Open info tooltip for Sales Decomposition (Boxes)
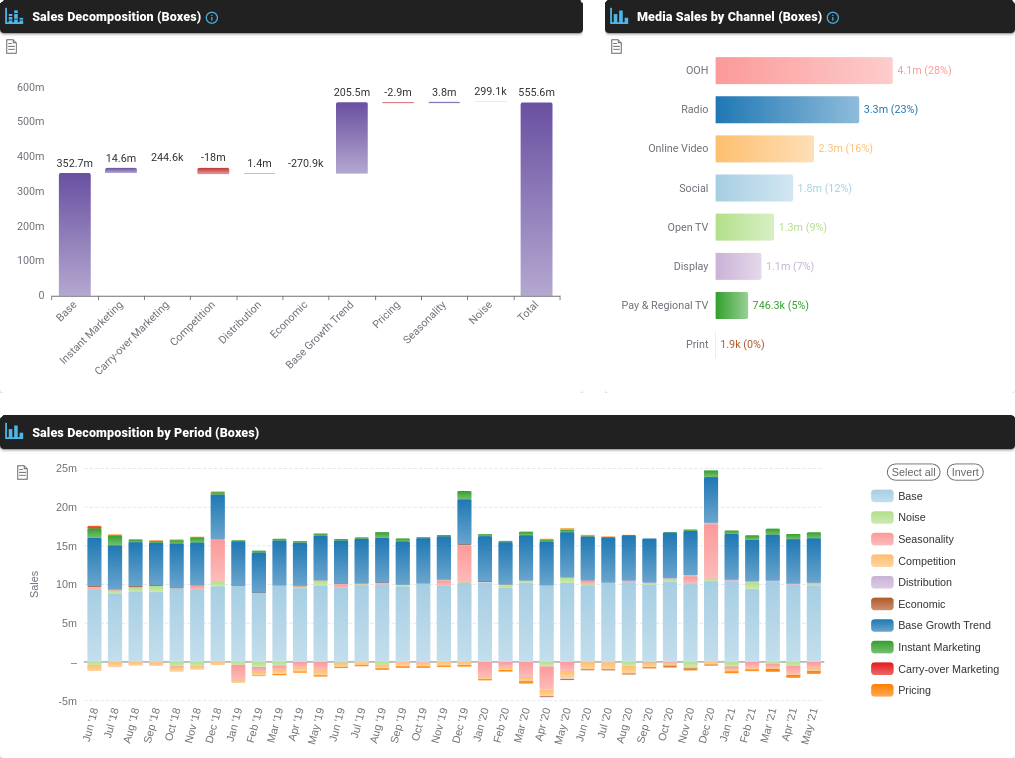The image size is (1015, 758). [212, 18]
